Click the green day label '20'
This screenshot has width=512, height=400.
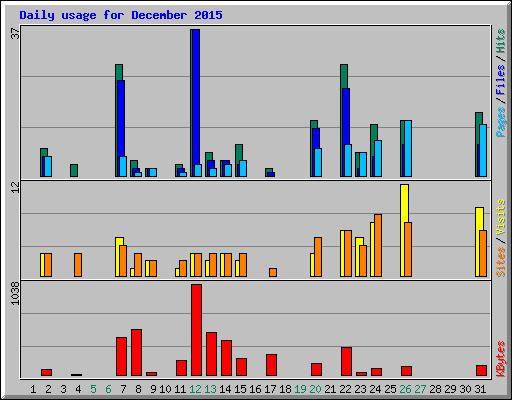point(315,389)
